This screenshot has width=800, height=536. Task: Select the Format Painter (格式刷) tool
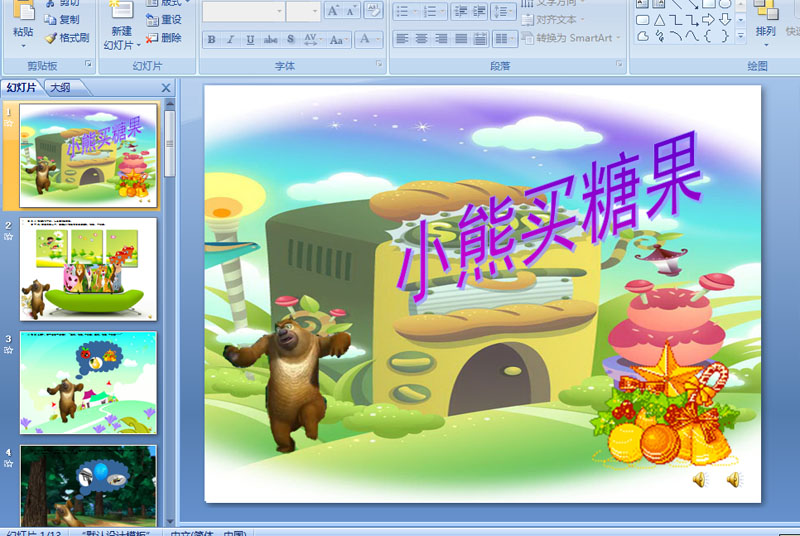67,38
